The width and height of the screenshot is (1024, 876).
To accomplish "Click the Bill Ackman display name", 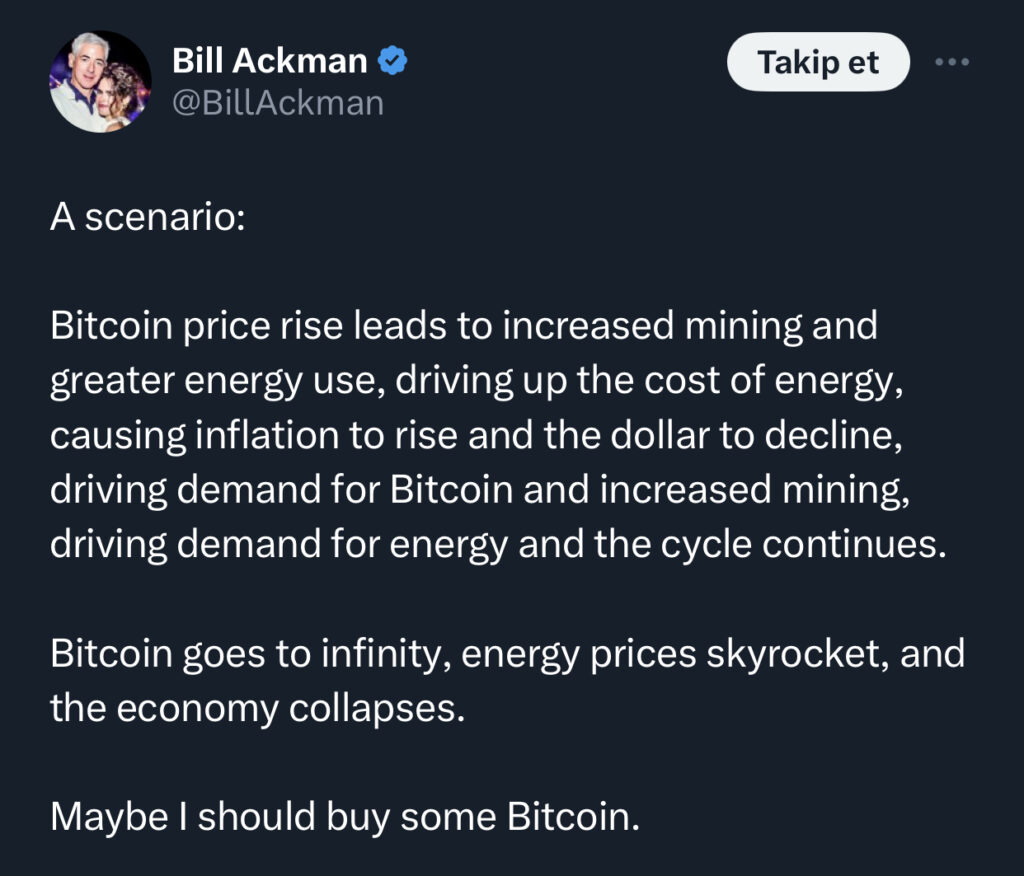I will (270, 60).
